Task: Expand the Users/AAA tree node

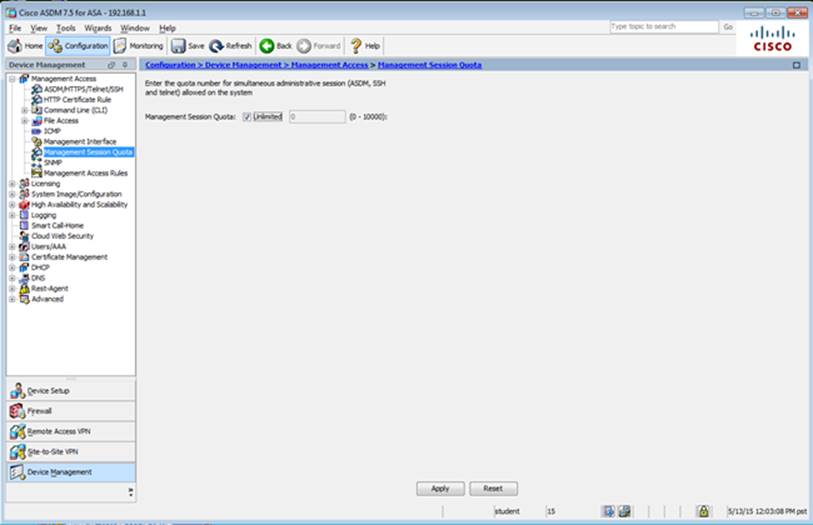Action: pyautogui.click(x=12, y=246)
